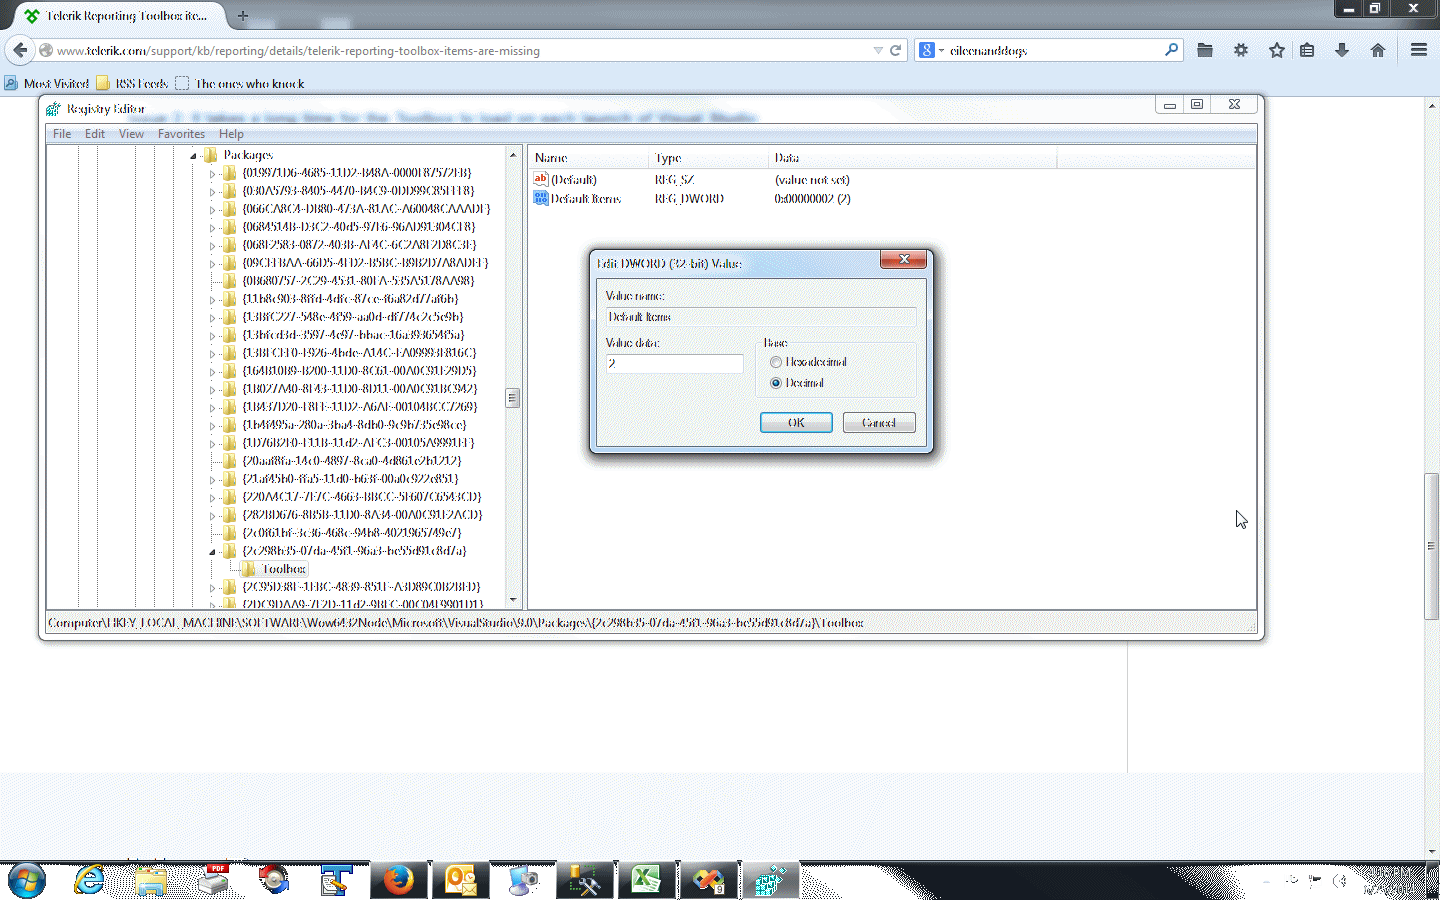
Task: Sort registry values by Name column
Action: 588,158
